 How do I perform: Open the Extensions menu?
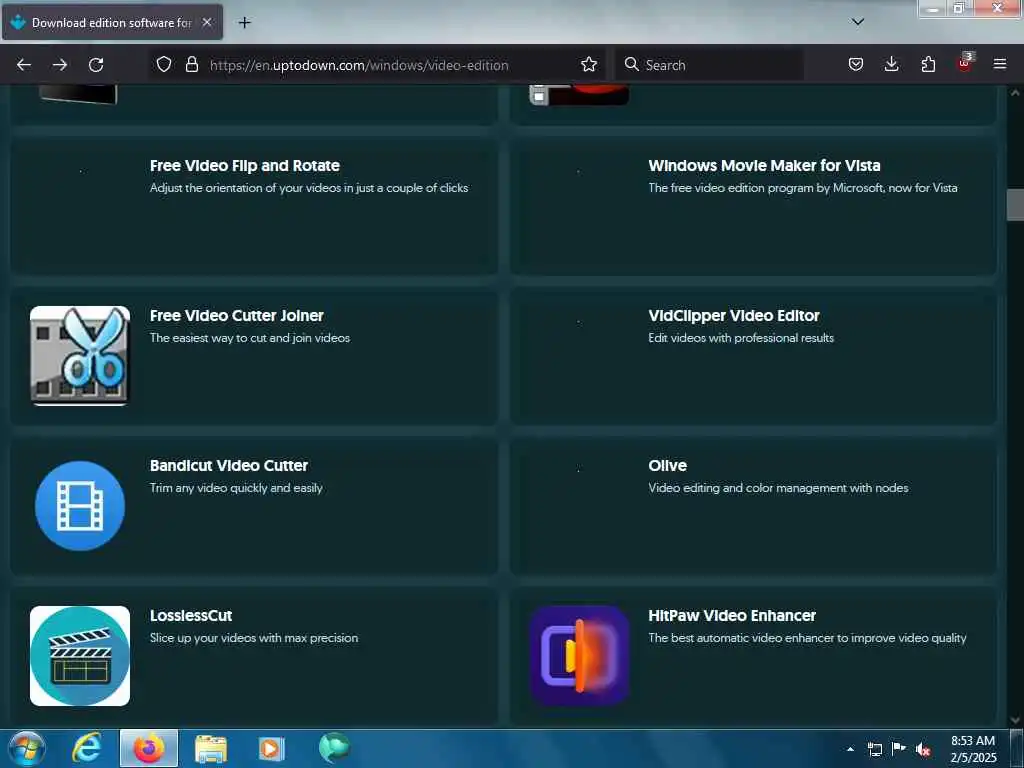(928, 64)
